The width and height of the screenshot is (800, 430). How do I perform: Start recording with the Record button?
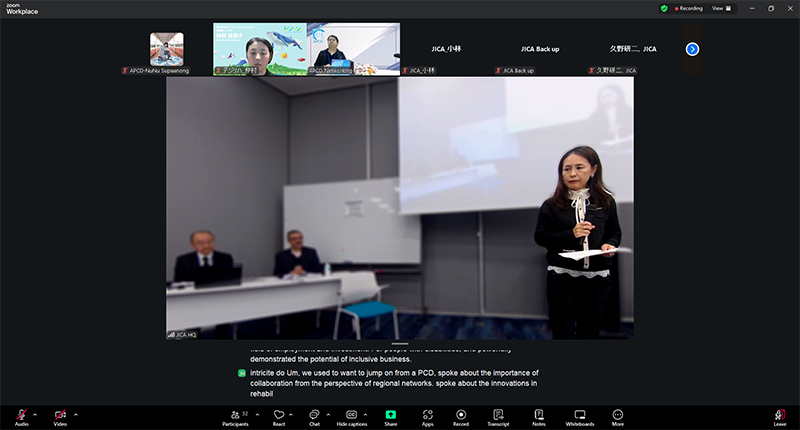pos(461,417)
